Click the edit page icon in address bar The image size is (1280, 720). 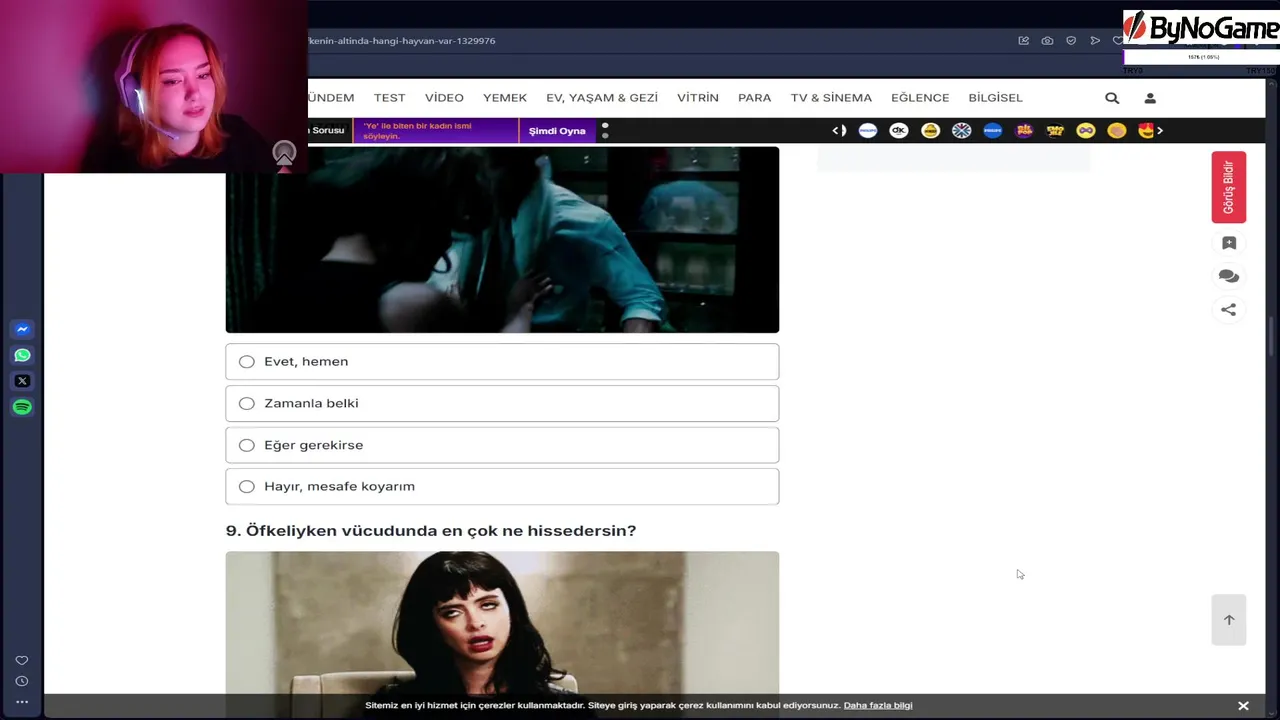tap(1023, 41)
